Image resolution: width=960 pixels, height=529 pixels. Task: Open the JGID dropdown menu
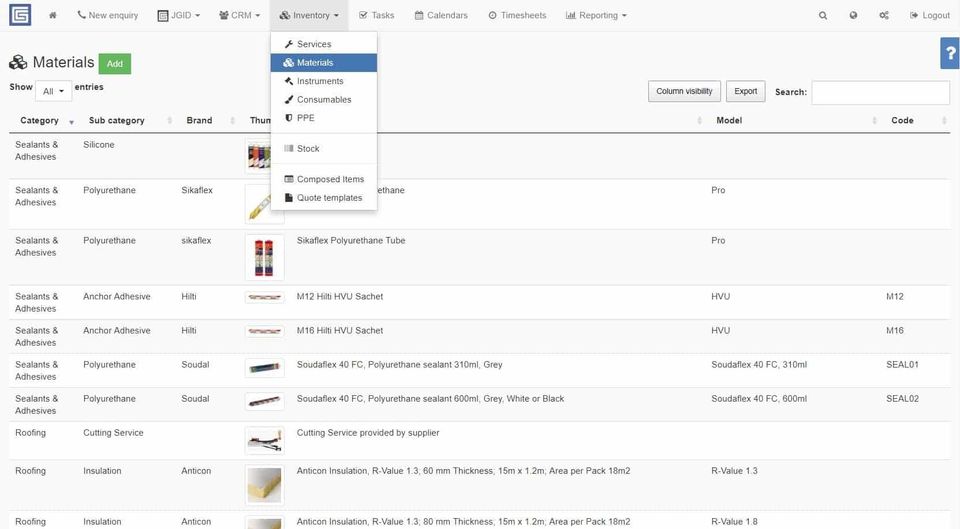coord(179,15)
